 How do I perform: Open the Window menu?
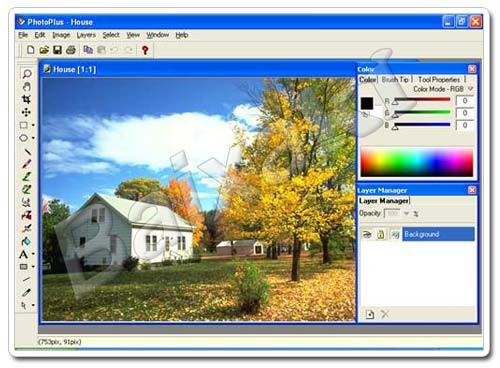[158, 35]
